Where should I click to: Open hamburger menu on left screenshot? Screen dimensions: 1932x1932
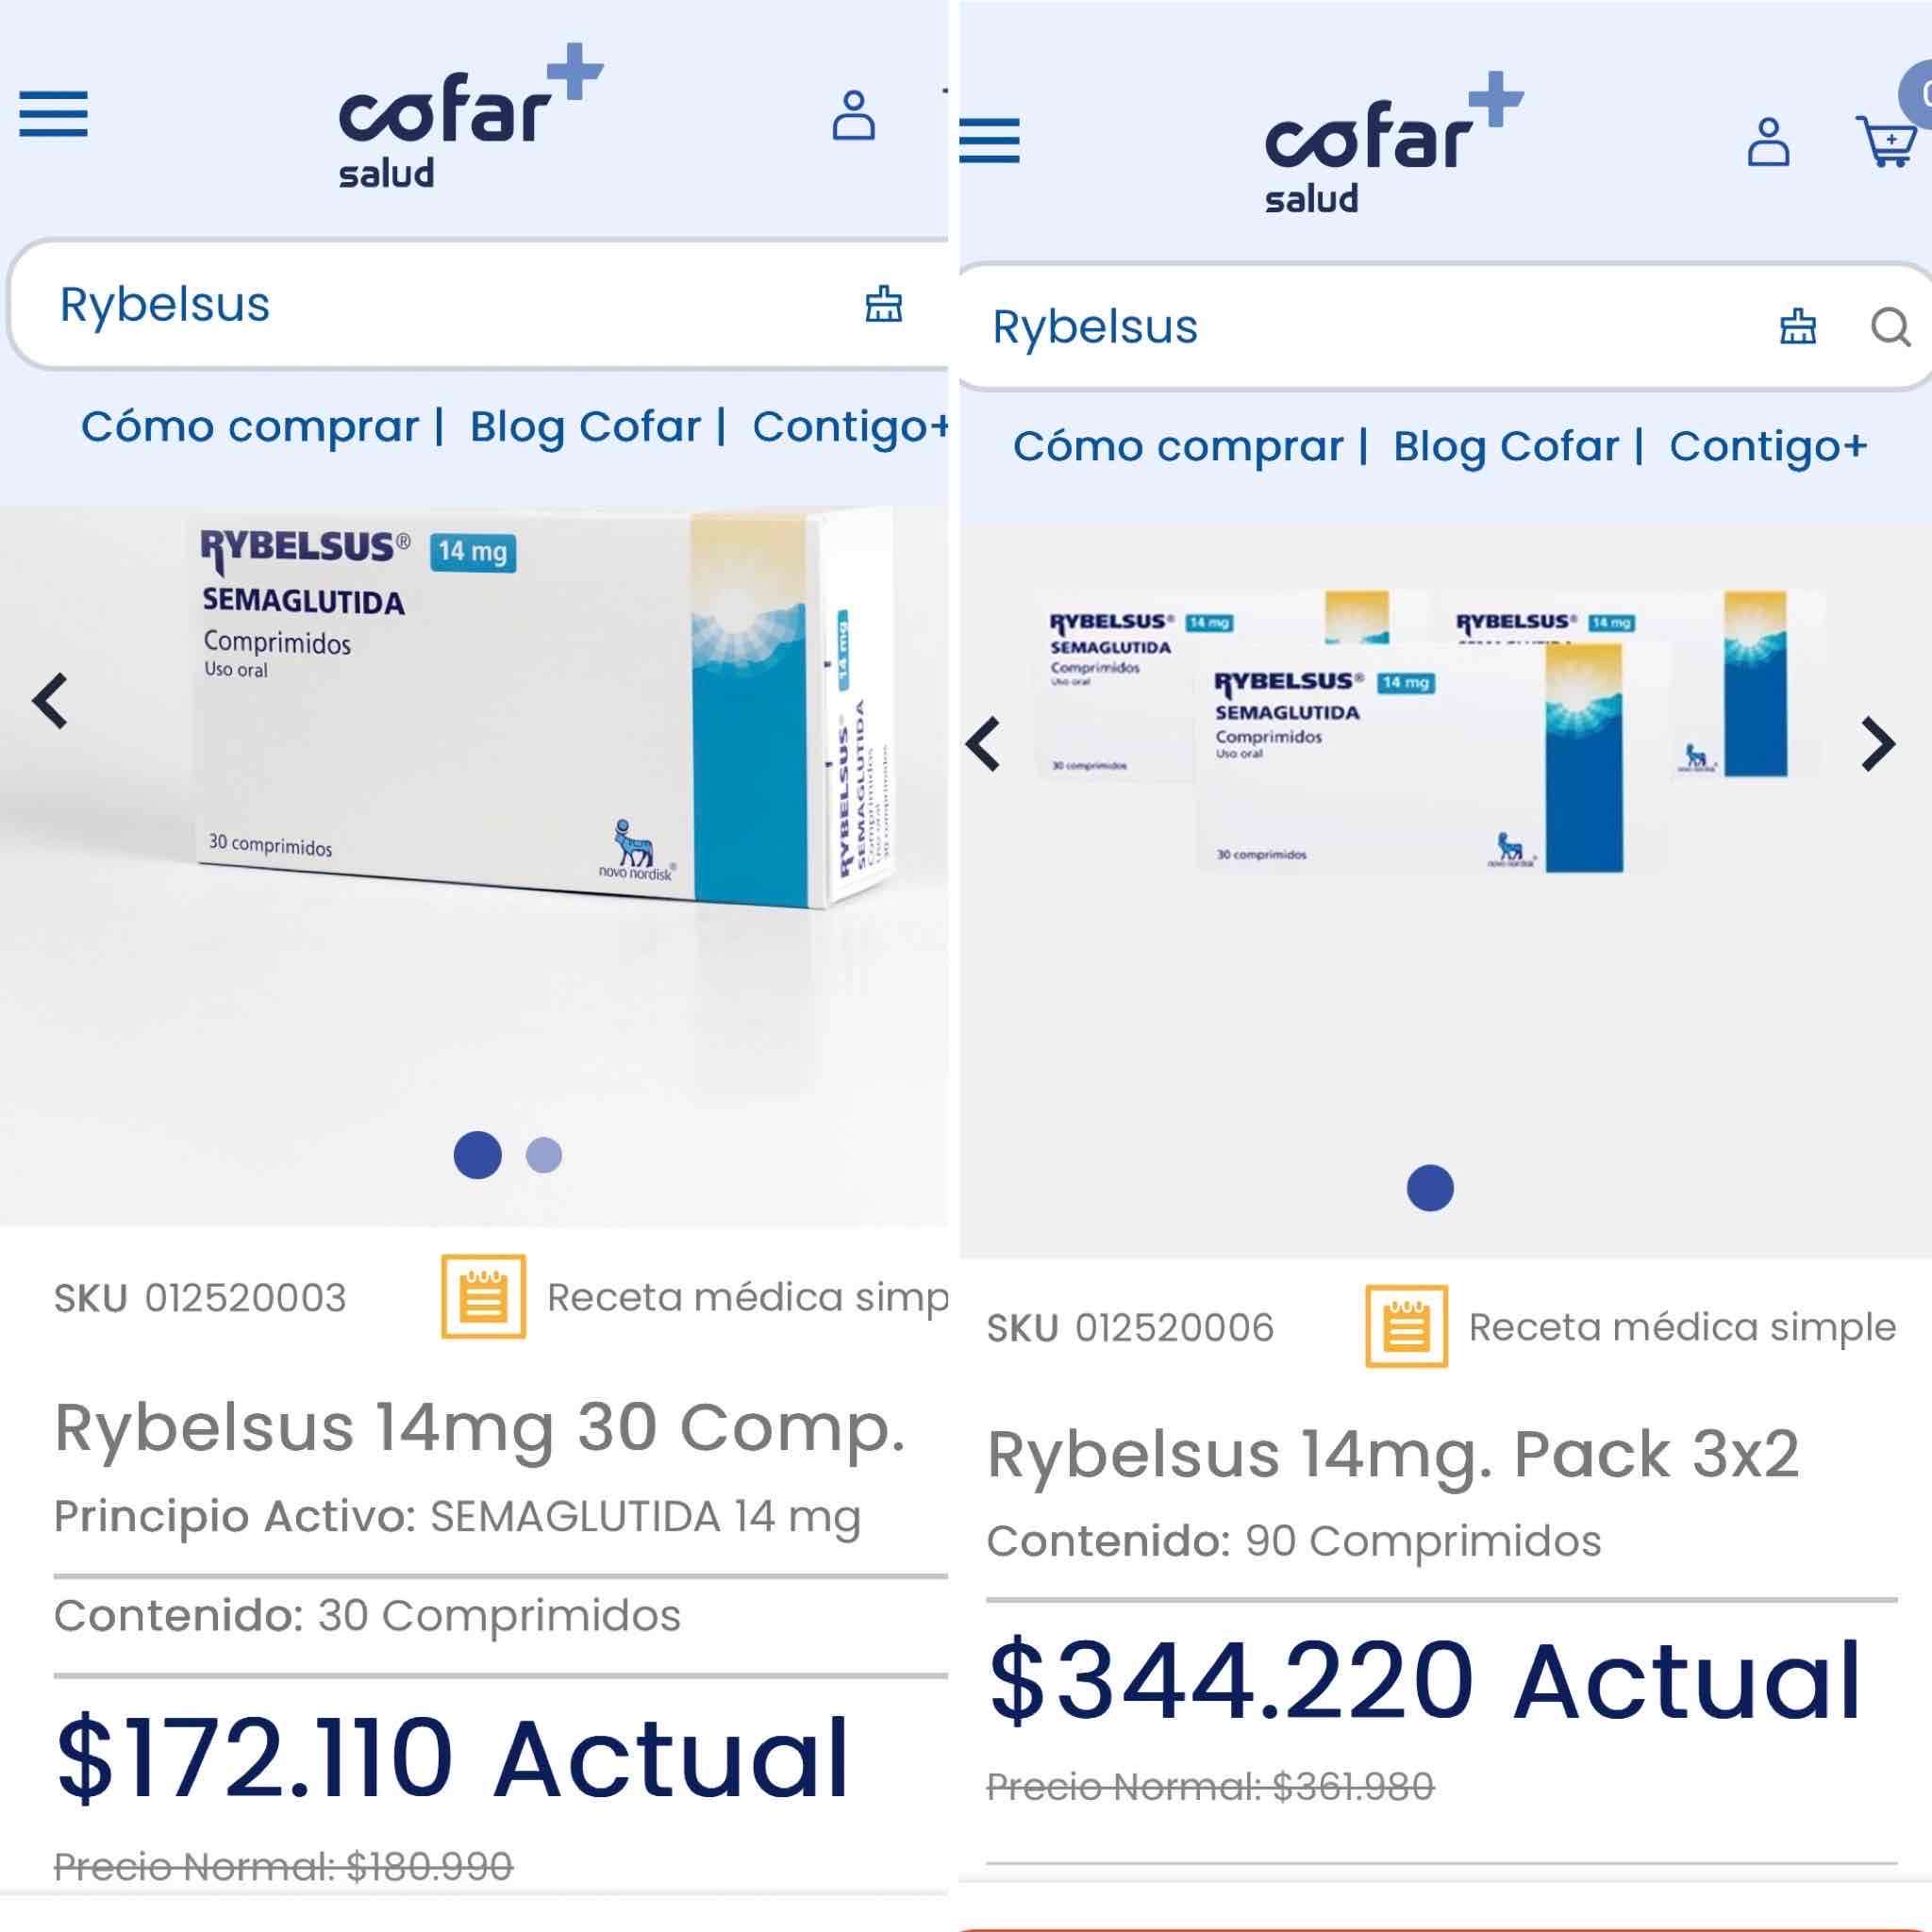(x=54, y=113)
